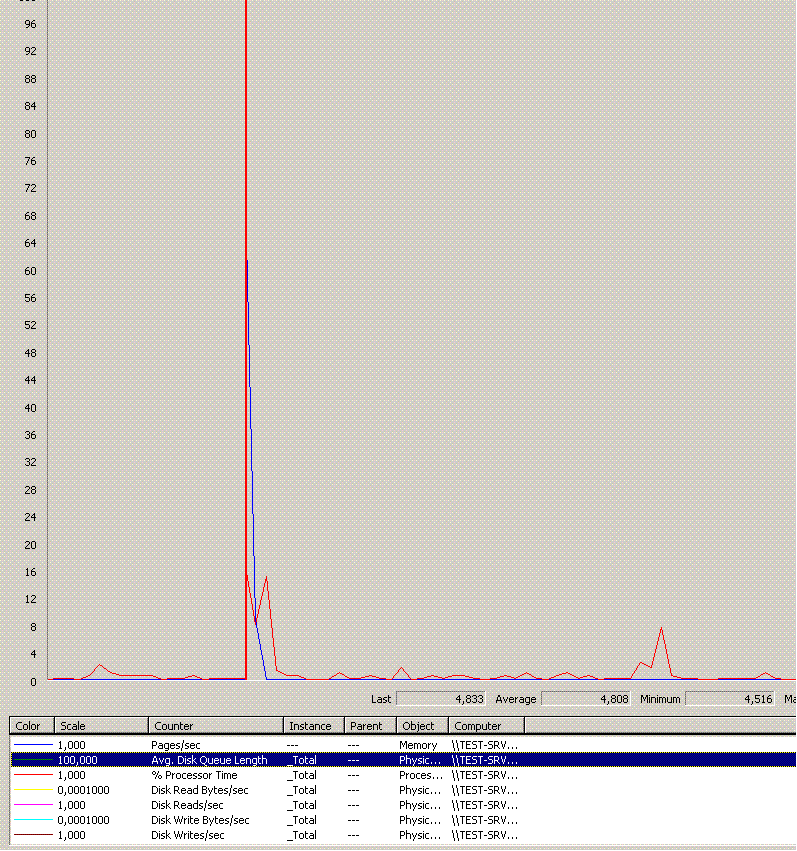Click the Instance column header

pos(313,726)
